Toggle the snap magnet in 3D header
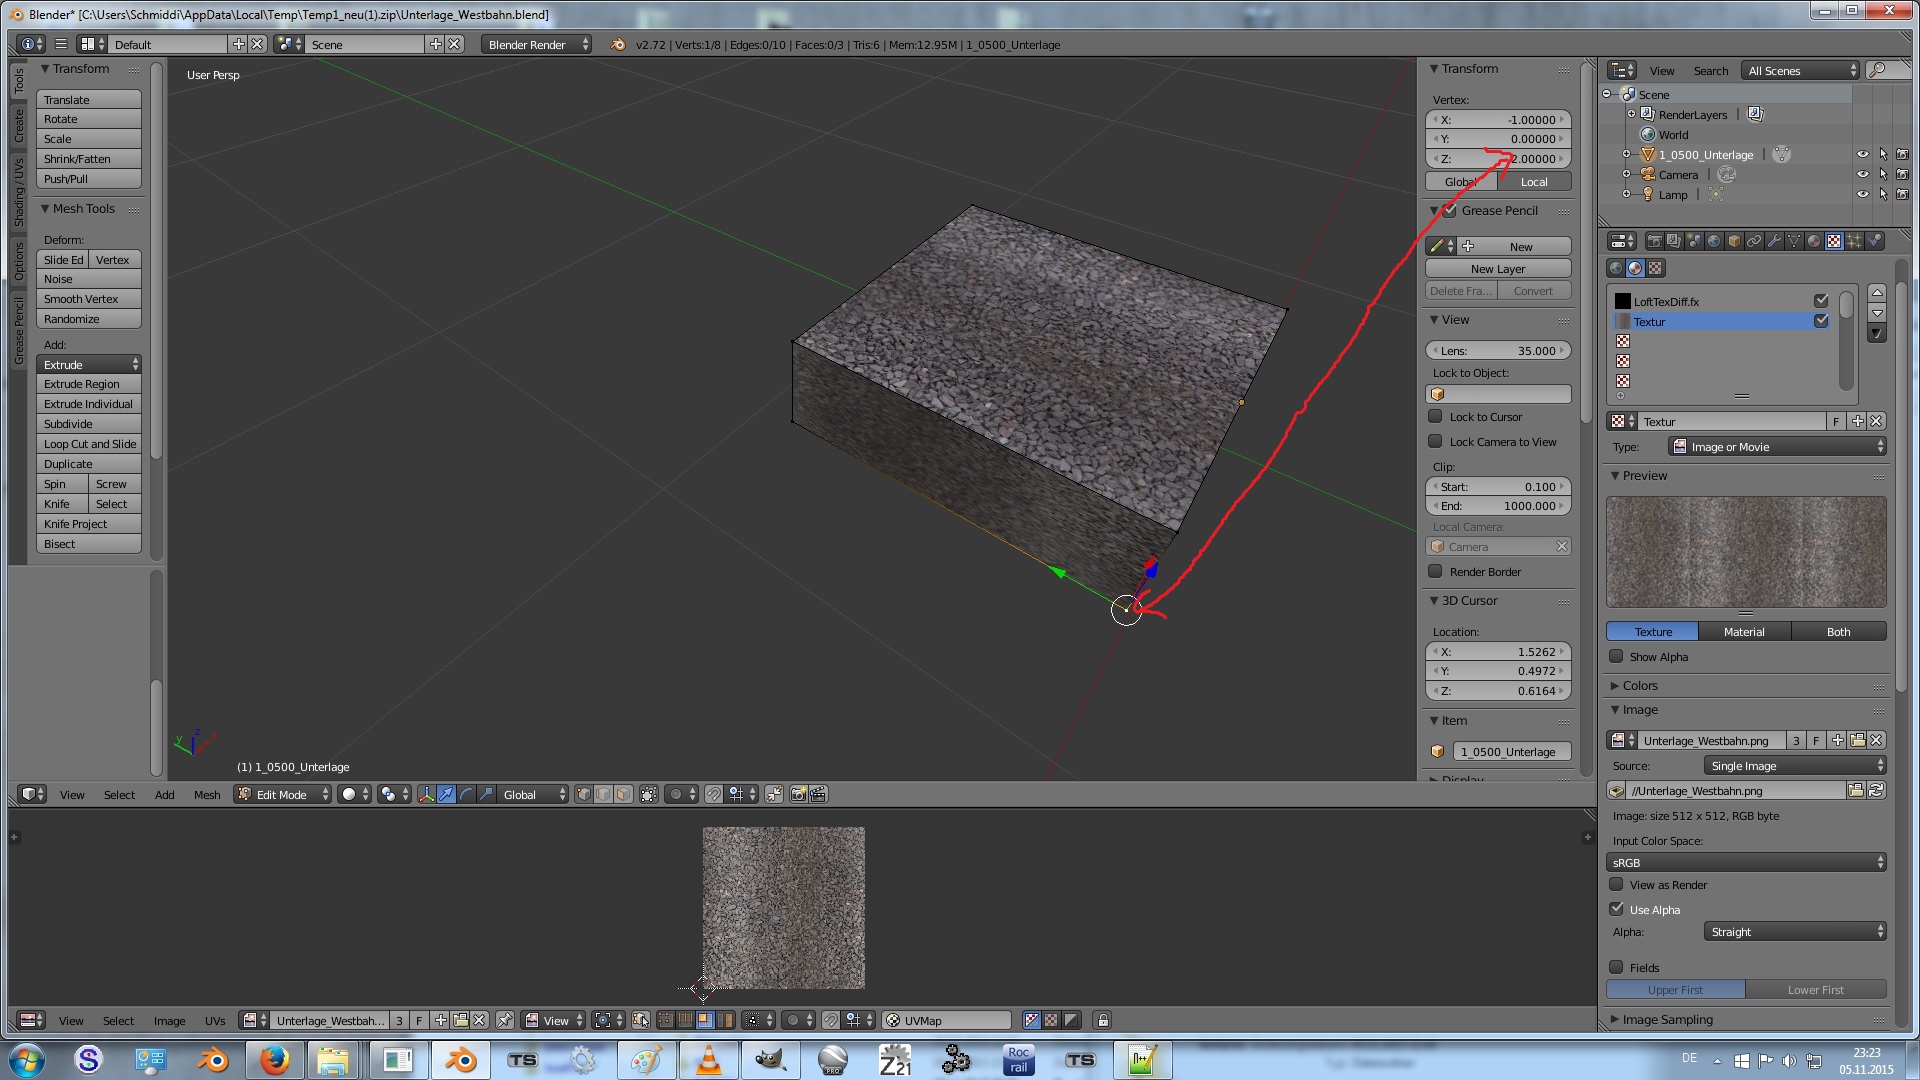The image size is (1920, 1080). (x=713, y=794)
